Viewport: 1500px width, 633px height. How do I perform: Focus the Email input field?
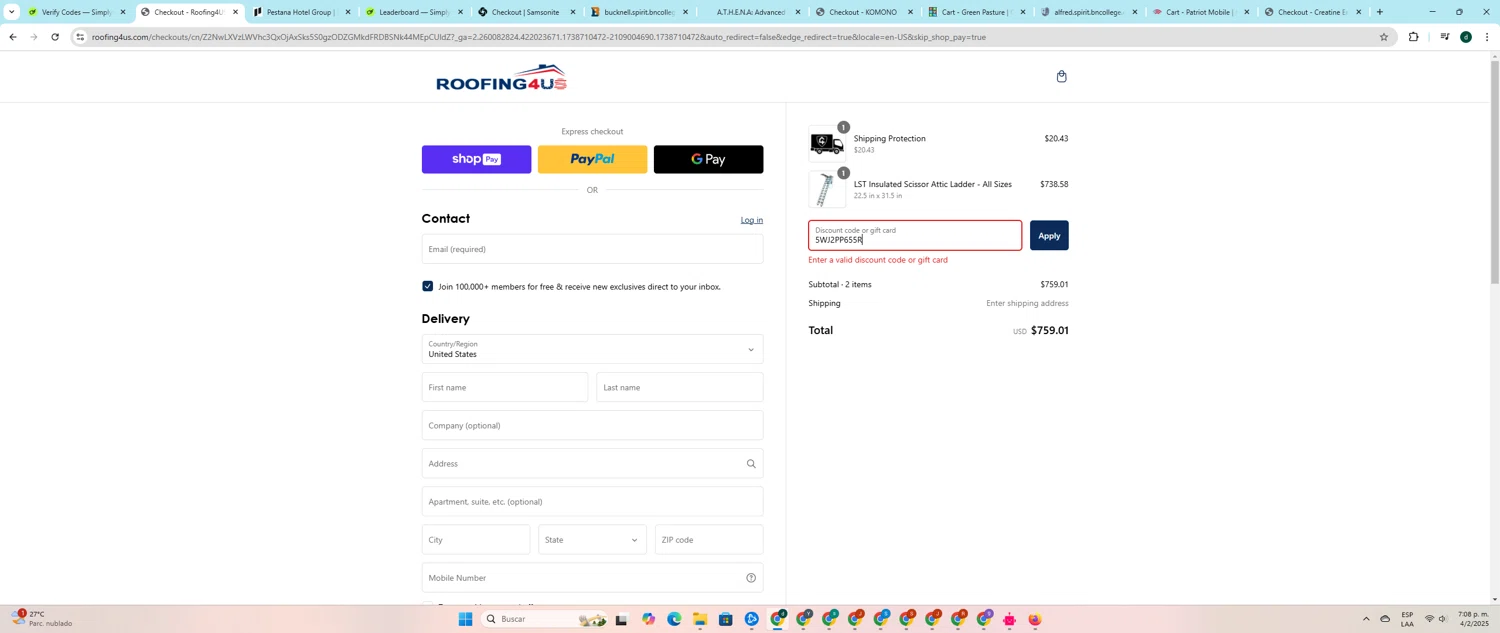(x=592, y=249)
